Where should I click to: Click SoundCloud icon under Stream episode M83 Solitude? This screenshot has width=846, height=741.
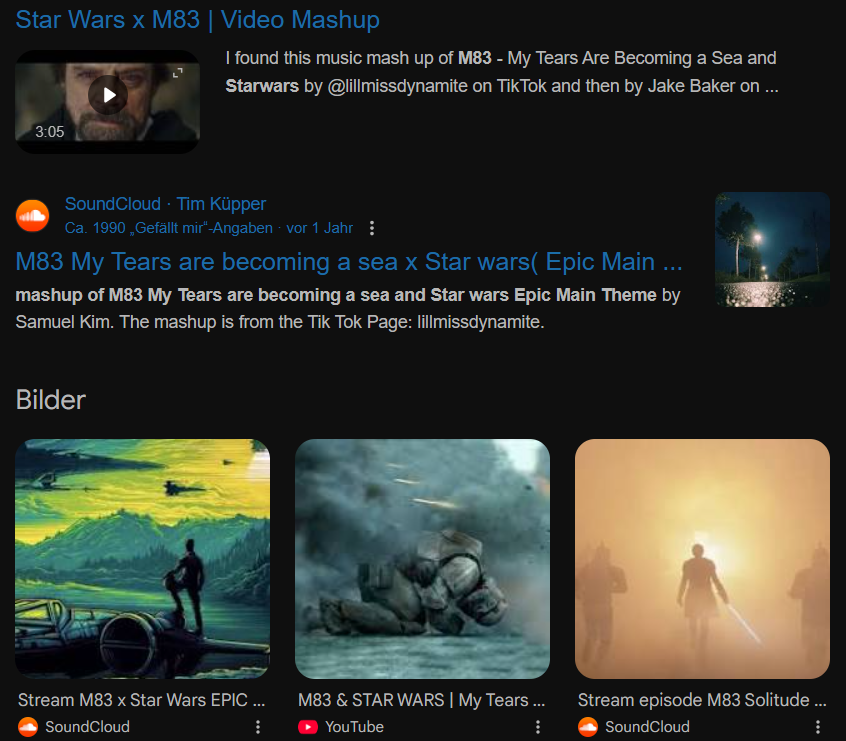588,727
